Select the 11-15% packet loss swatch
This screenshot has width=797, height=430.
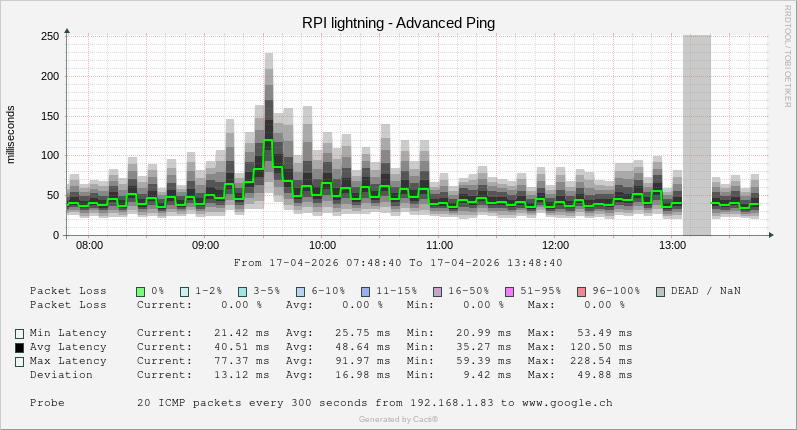[365, 291]
